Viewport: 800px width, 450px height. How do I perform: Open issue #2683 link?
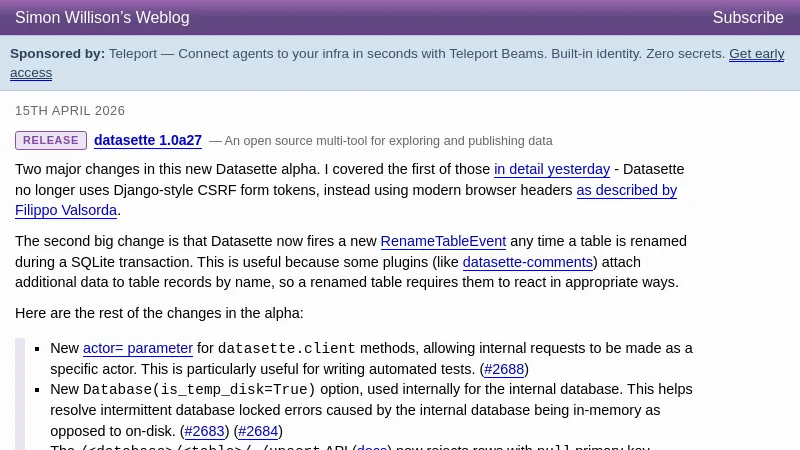(x=205, y=431)
